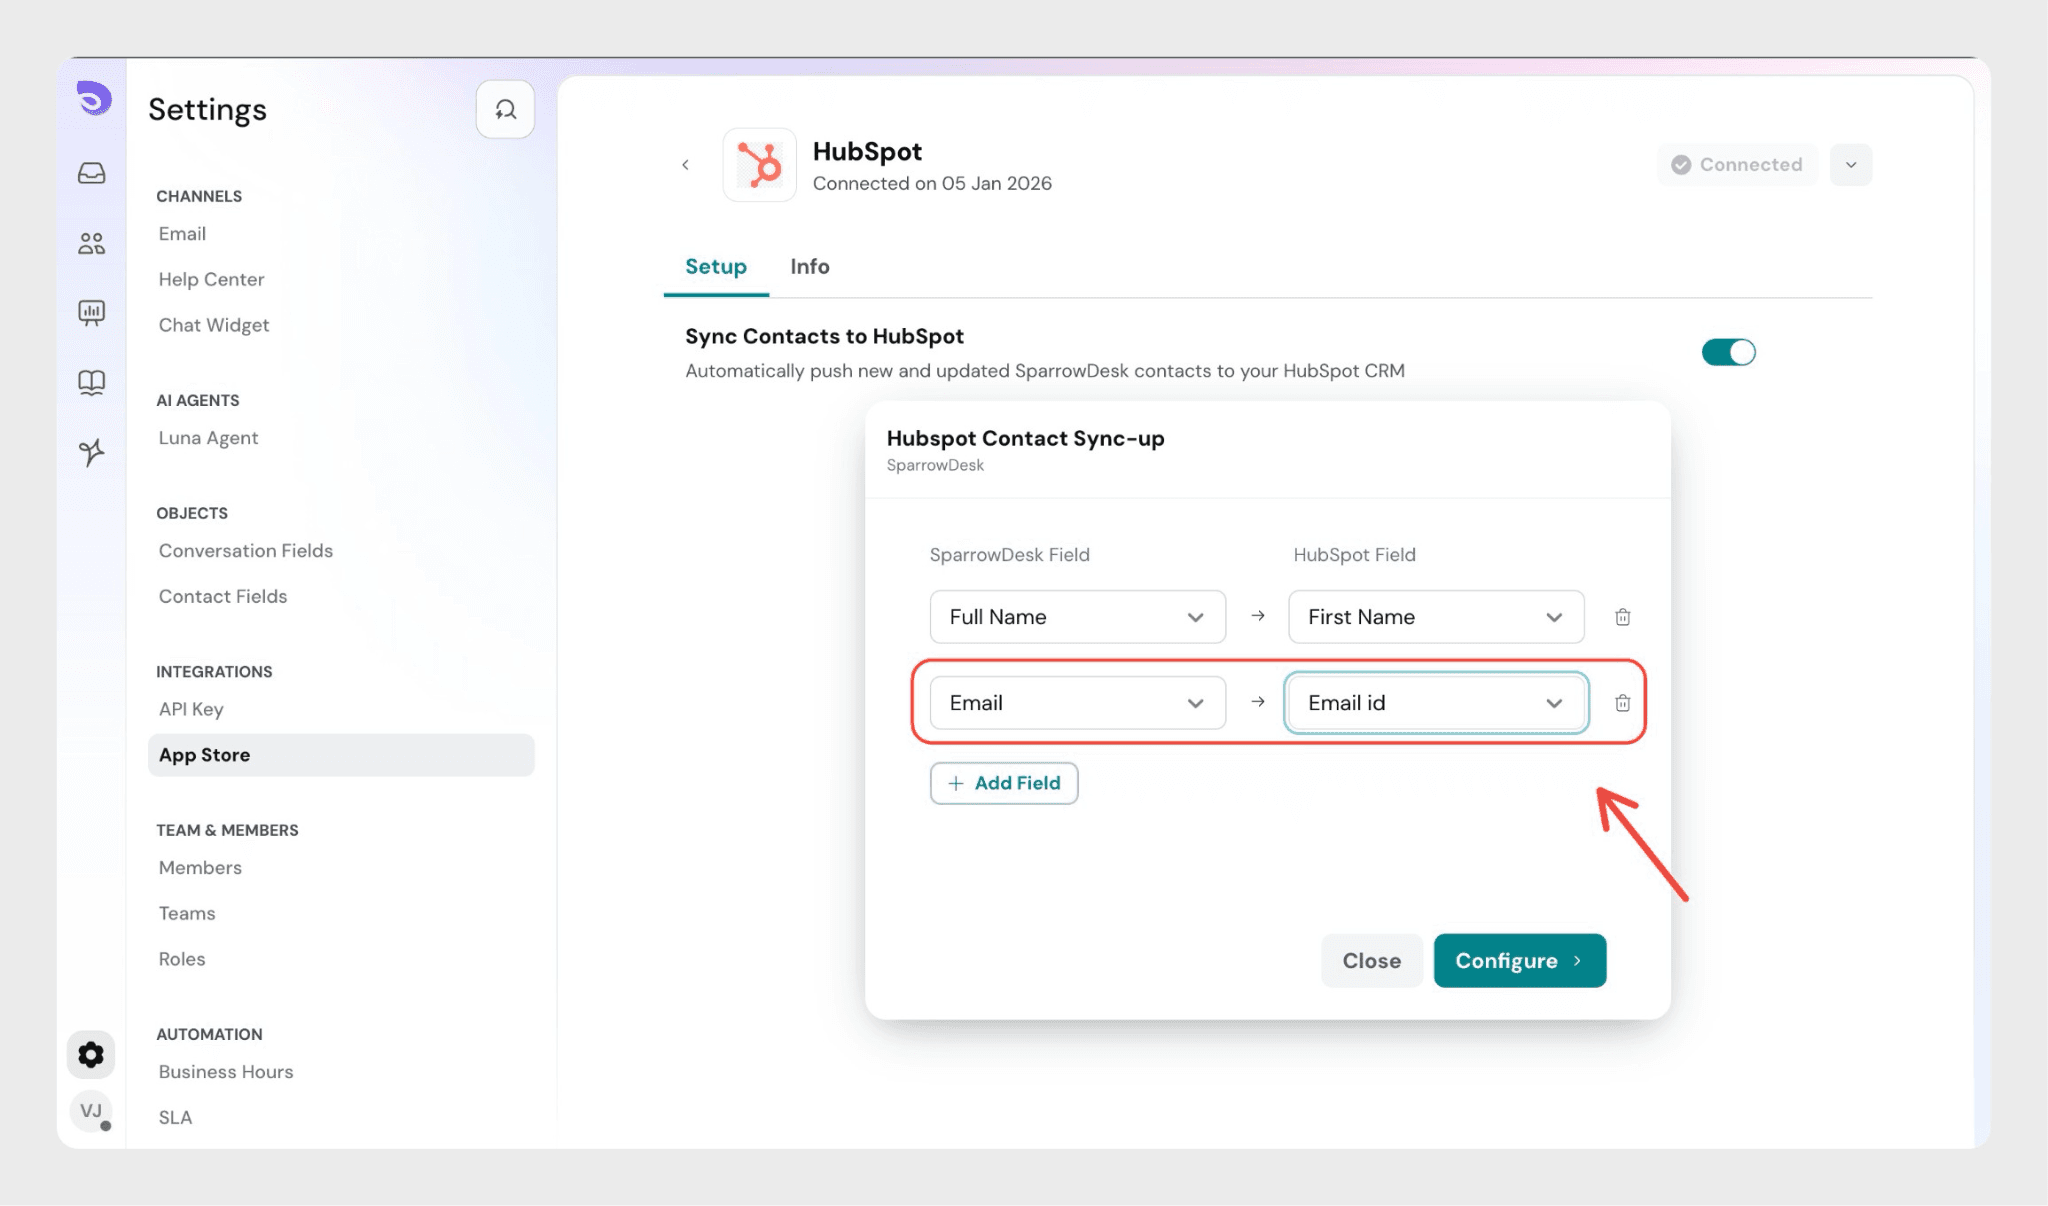The height and width of the screenshot is (1206, 2048).
Task: Delete the Email field mapping row
Action: point(1622,703)
